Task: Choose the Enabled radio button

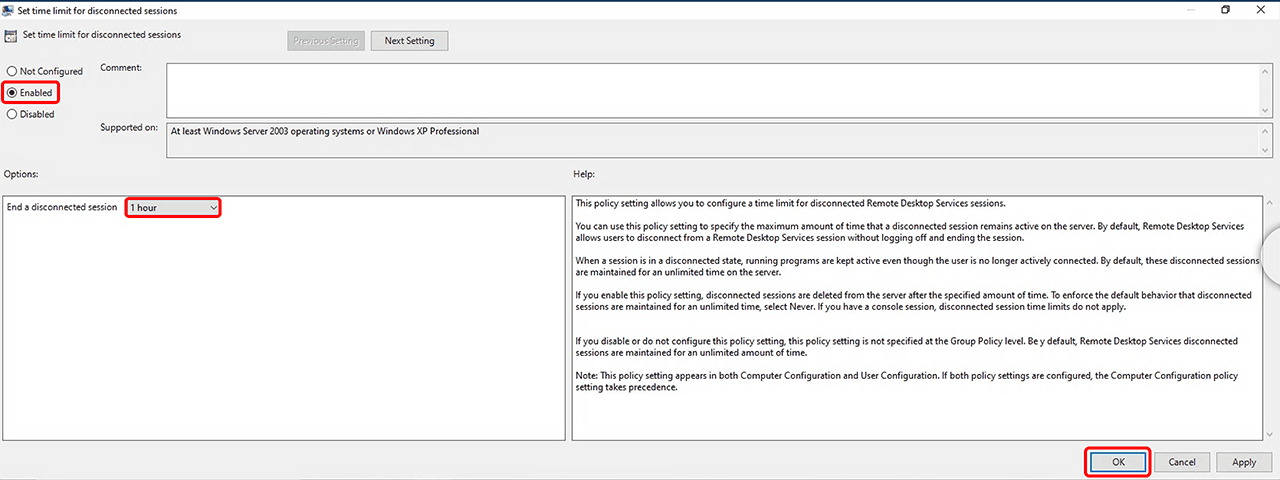Action: [x=12, y=93]
